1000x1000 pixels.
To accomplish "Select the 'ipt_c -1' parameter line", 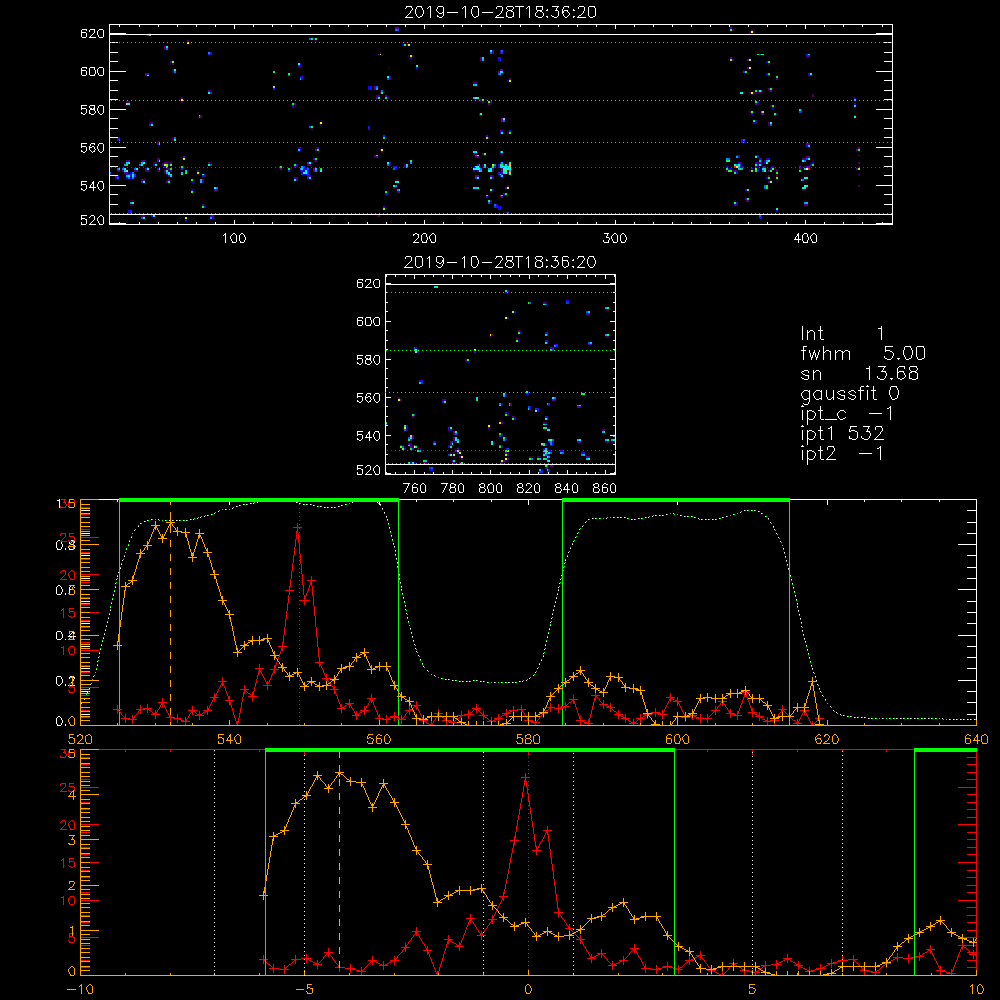I will click(847, 414).
